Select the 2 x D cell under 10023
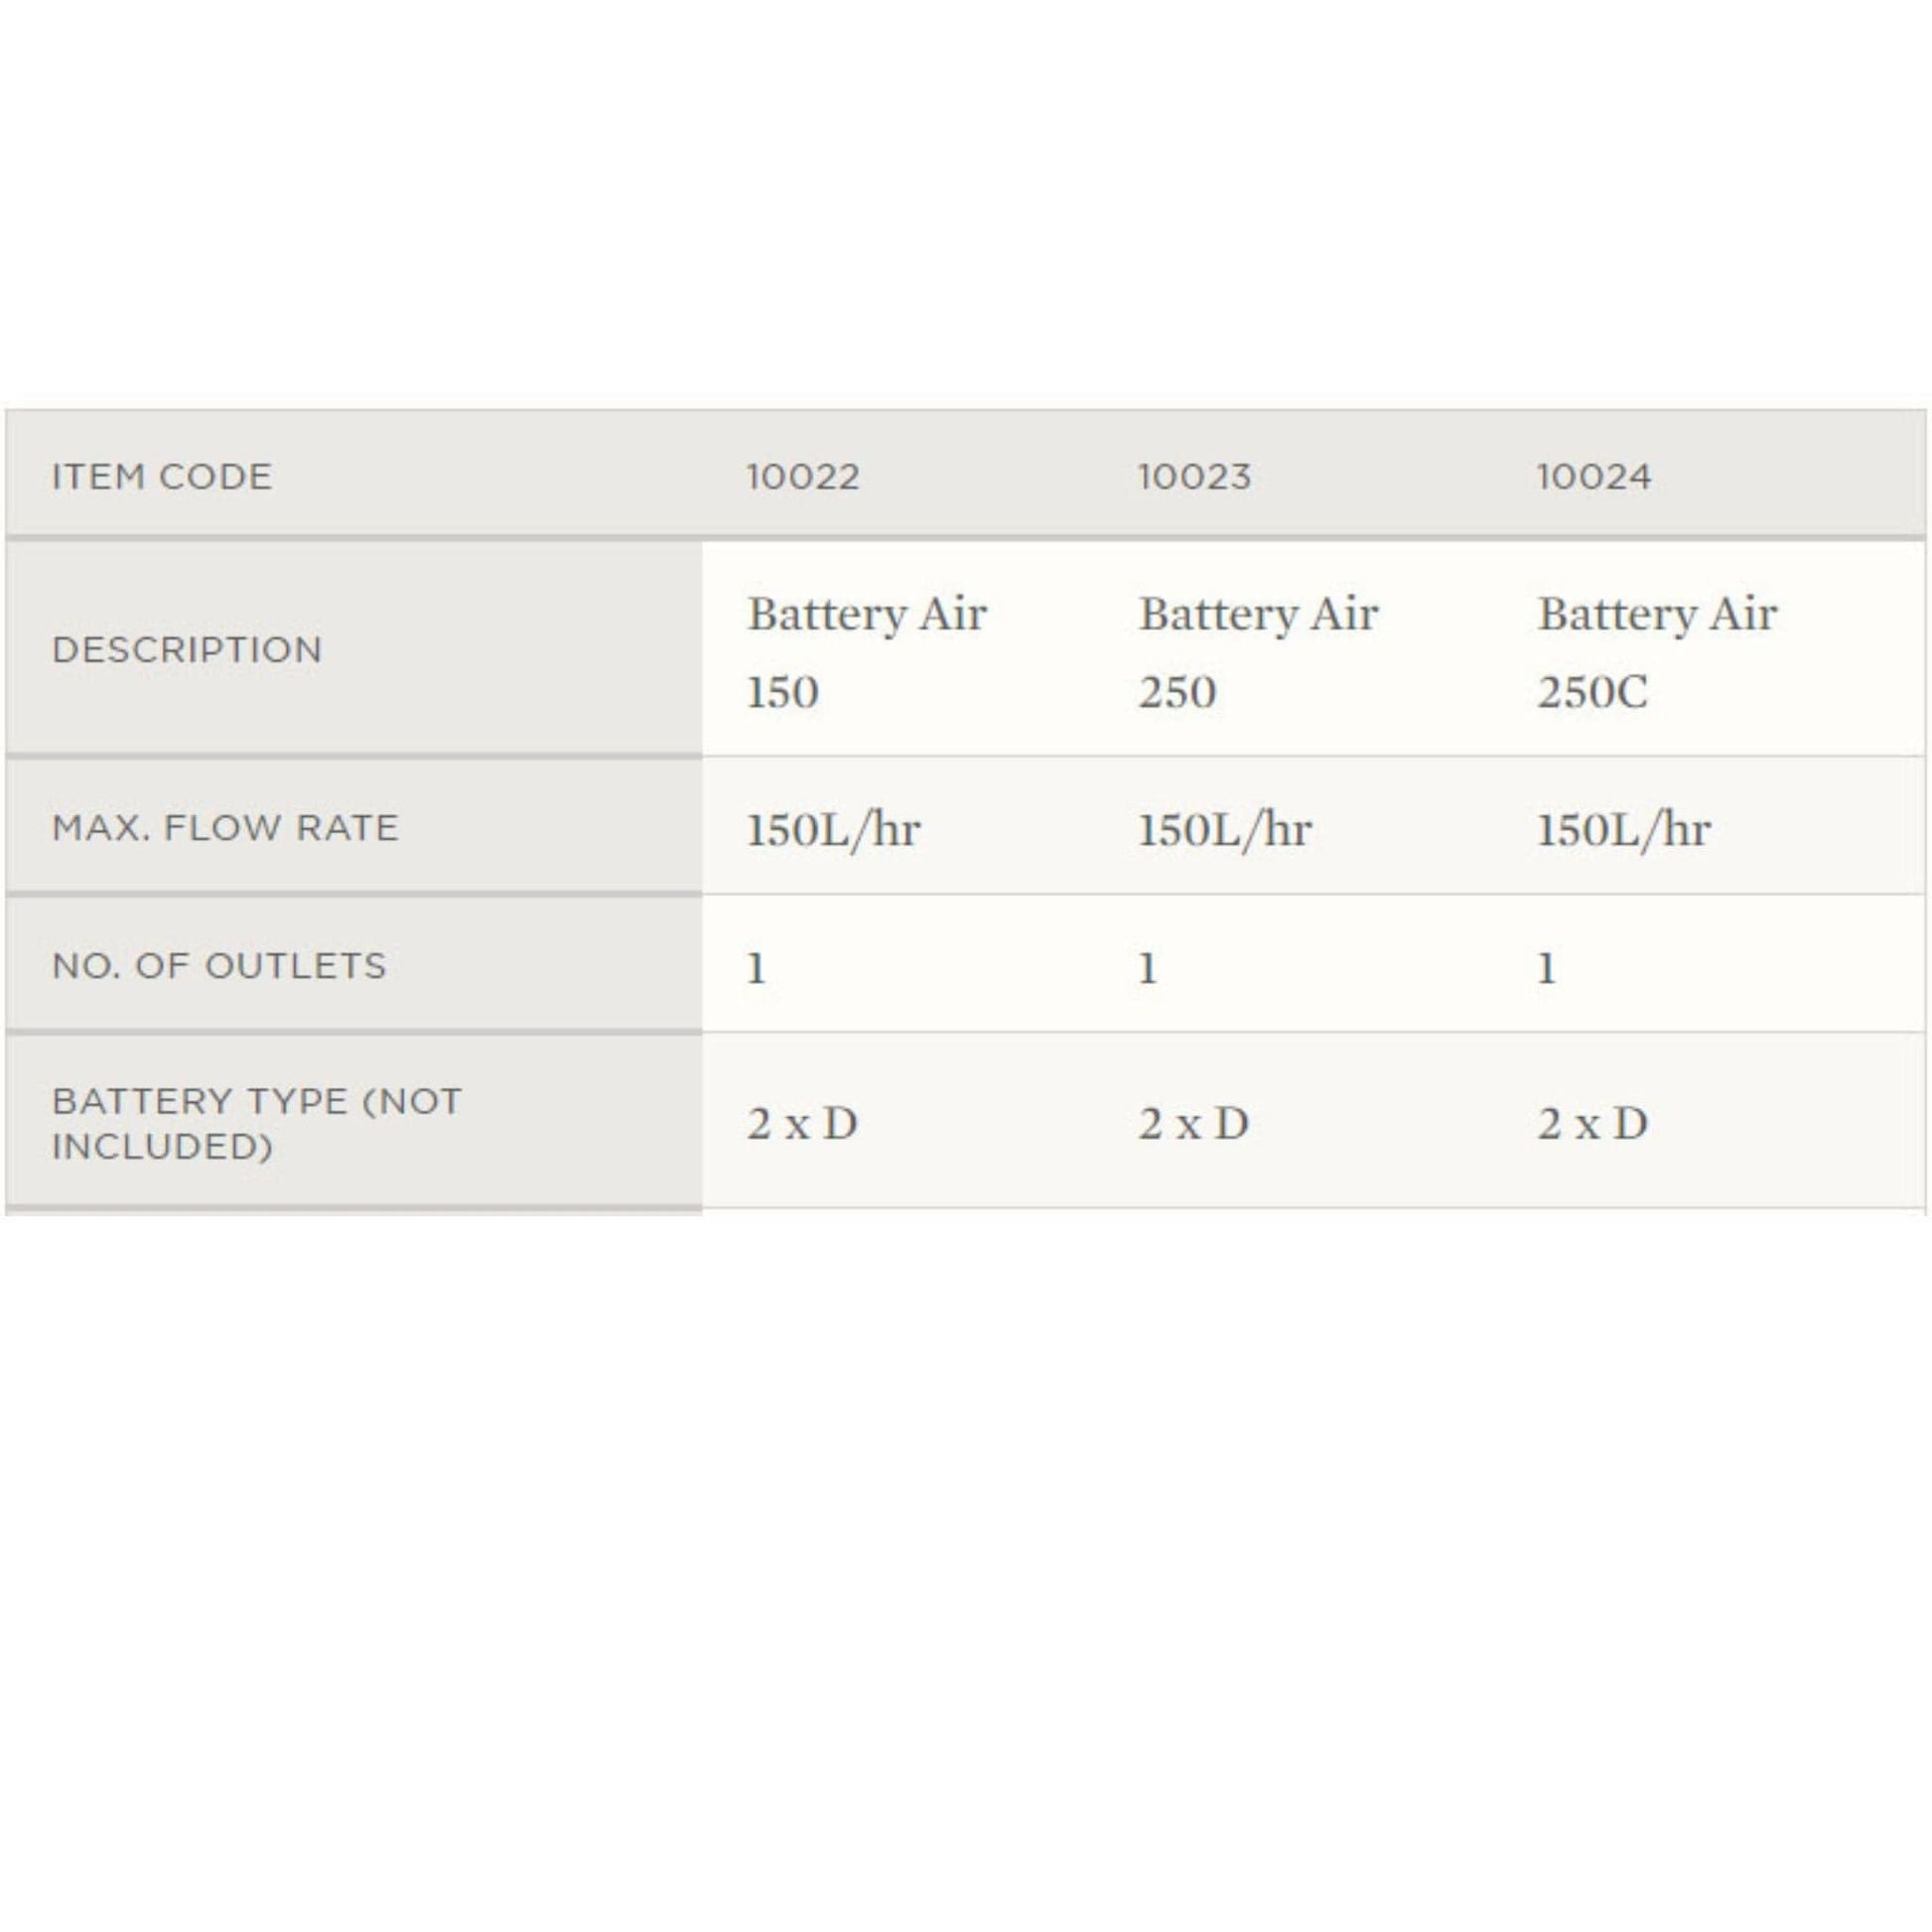Image resolution: width=1932 pixels, height=1932 pixels. tap(1193, 1125)
